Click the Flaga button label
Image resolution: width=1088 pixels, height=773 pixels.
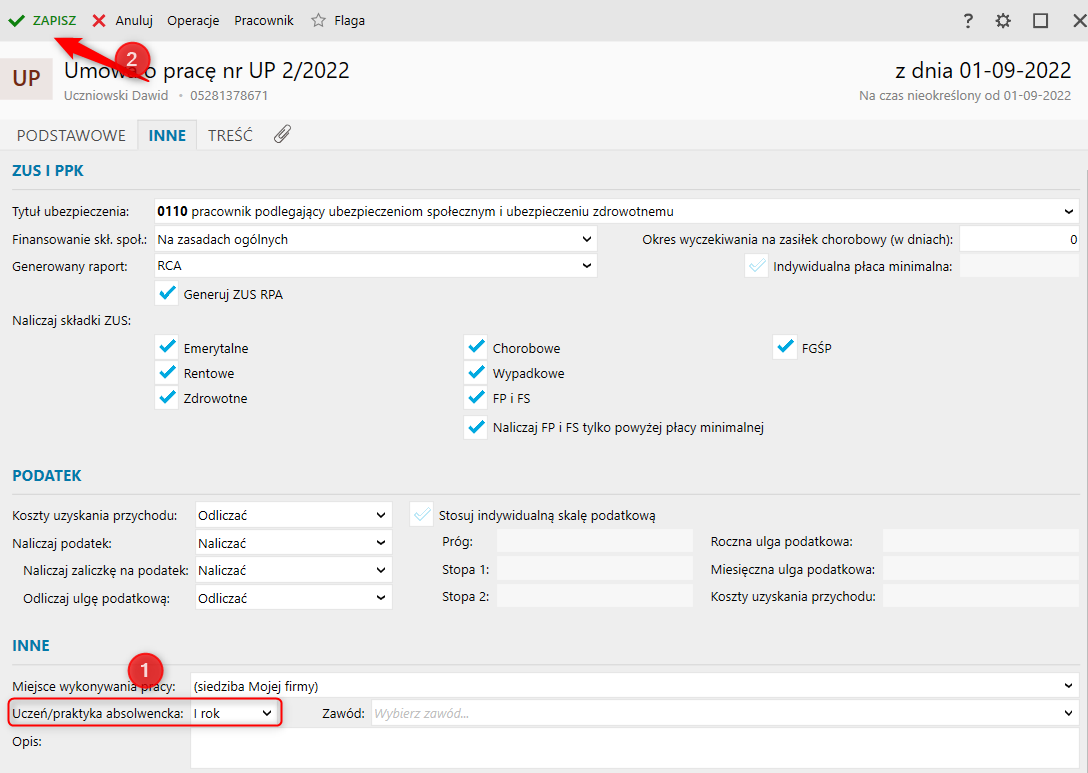(x=350, y=21)
